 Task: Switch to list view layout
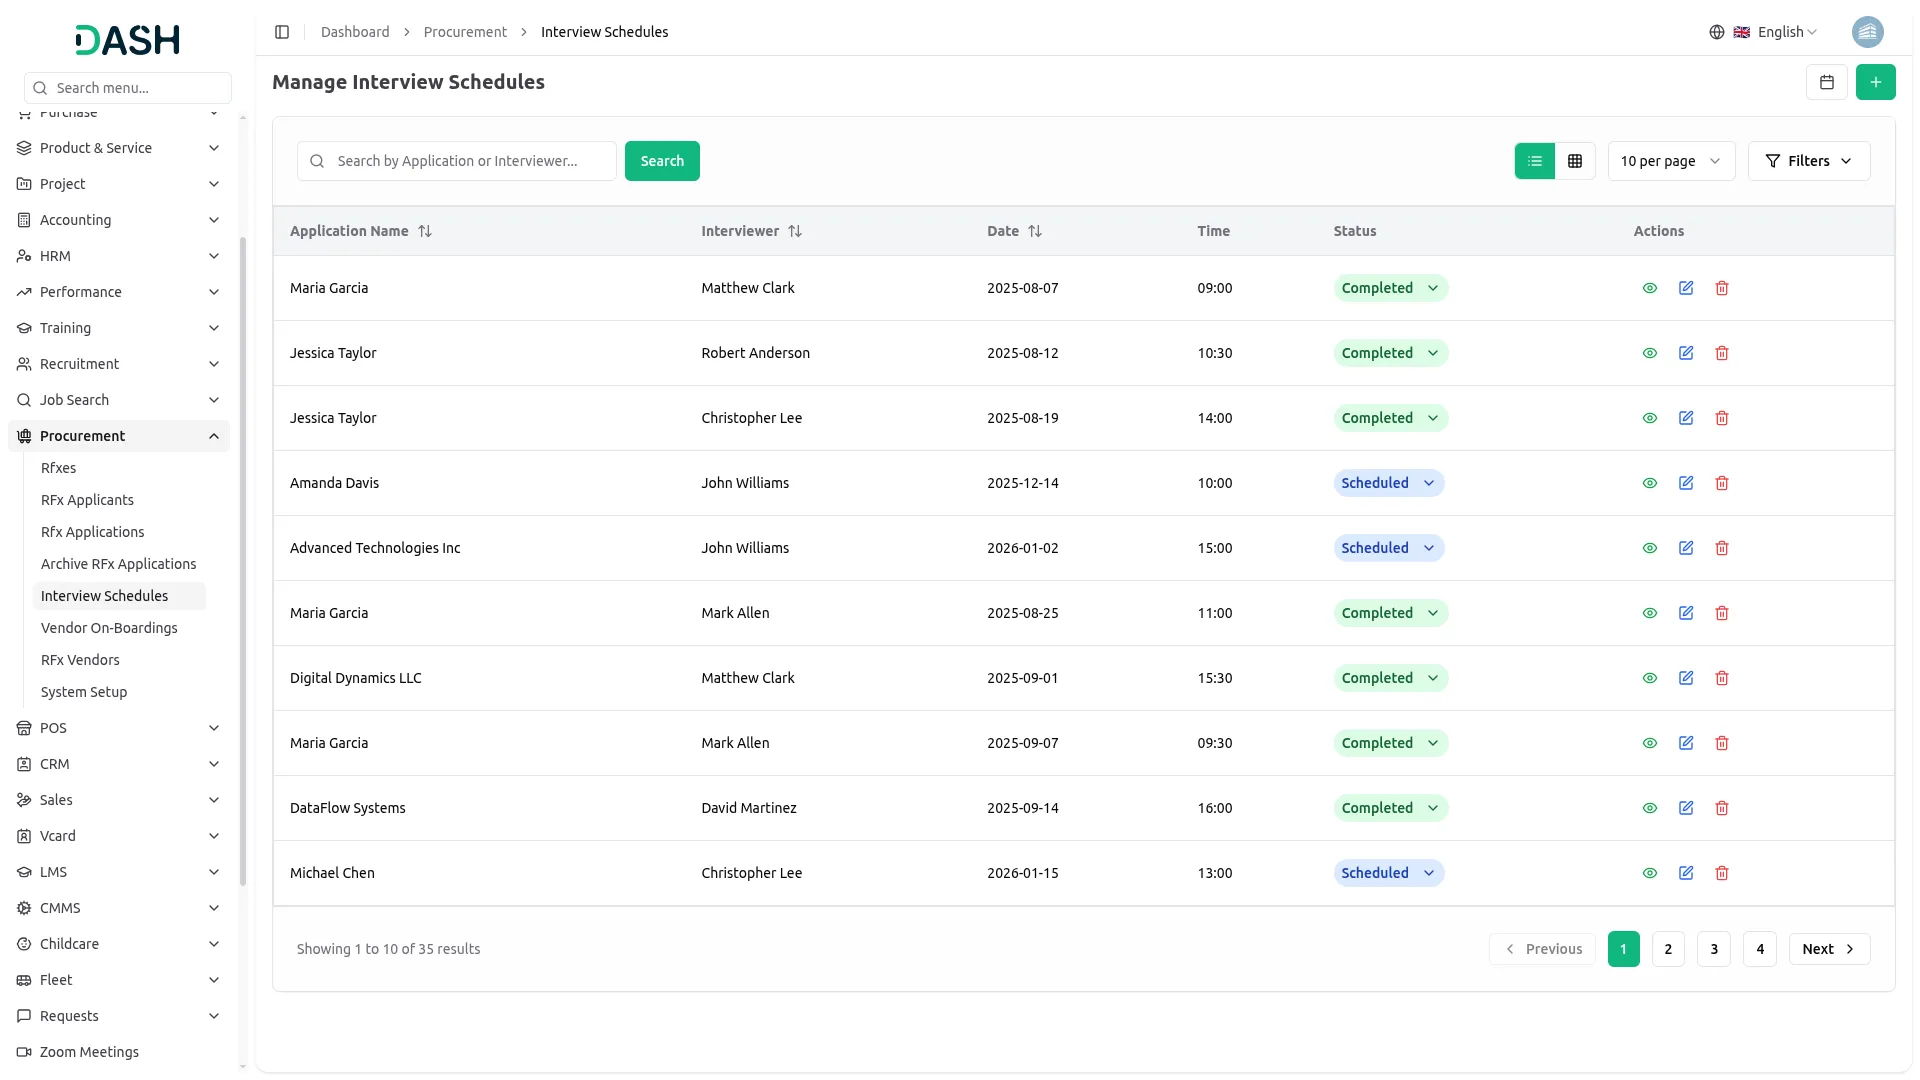point(1534,161)
